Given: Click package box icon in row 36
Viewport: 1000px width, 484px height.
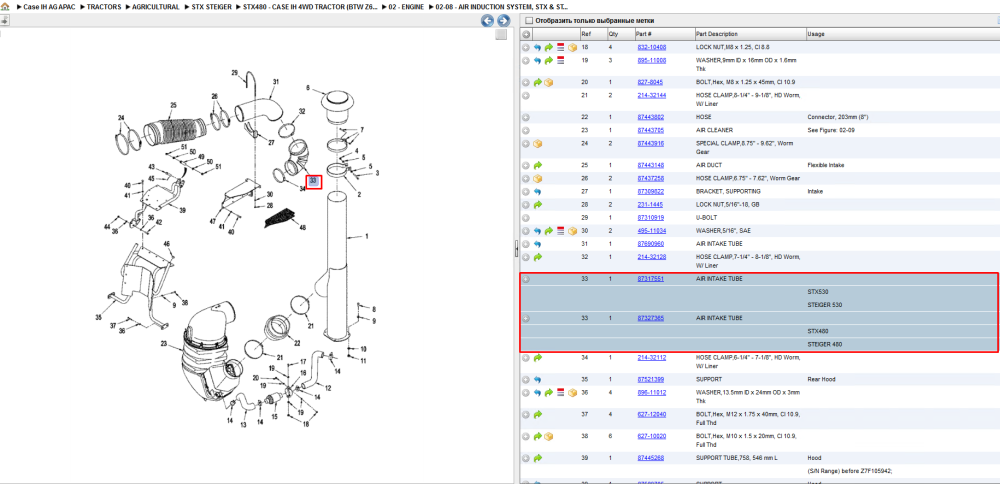Looking at the screenshot, I should tap(573, 393).
